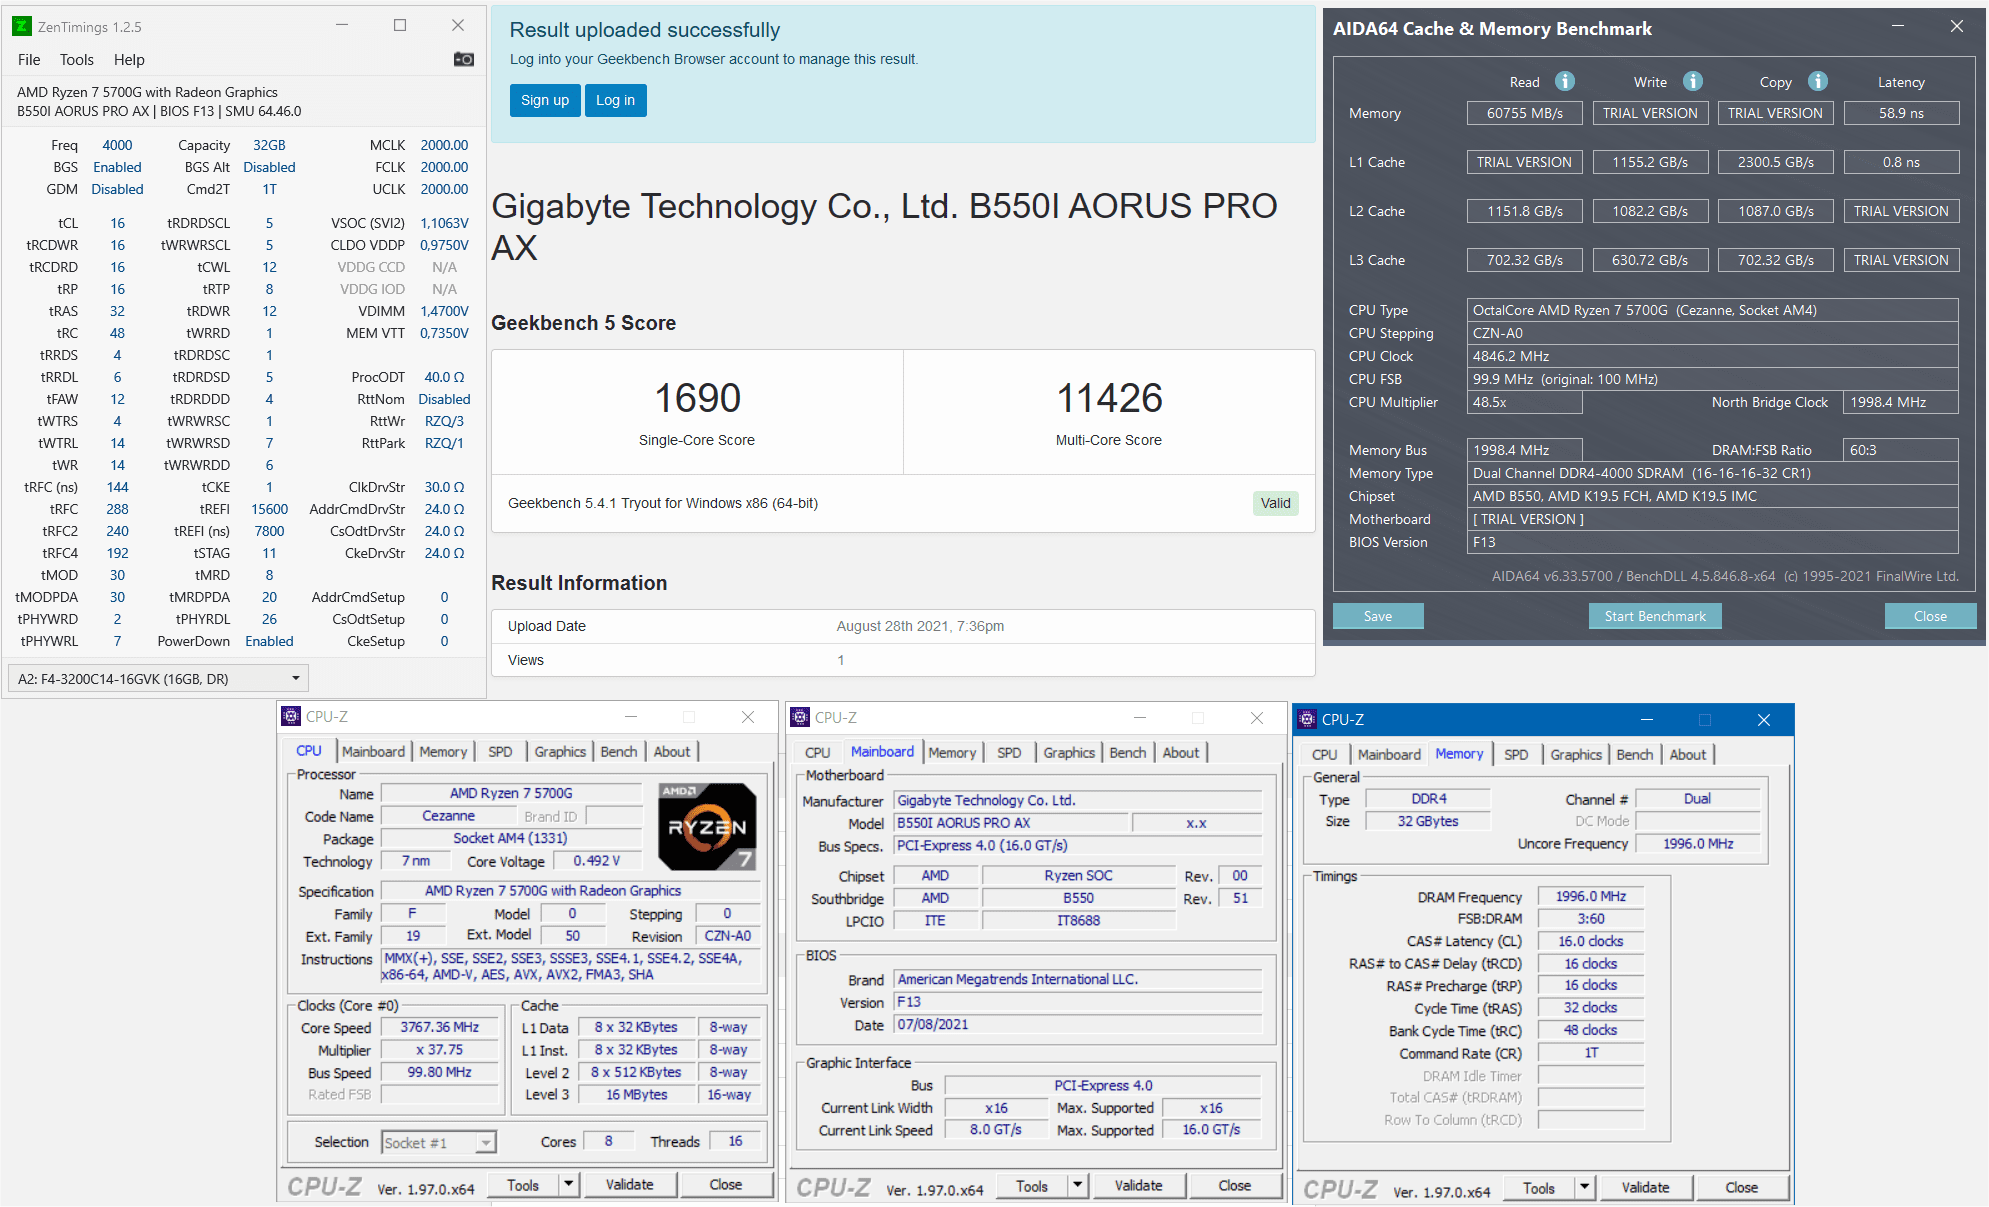Click the Copy info icon in AIDA64
Viewport: 1989px width, 1207px height.
pos(1818,81)
